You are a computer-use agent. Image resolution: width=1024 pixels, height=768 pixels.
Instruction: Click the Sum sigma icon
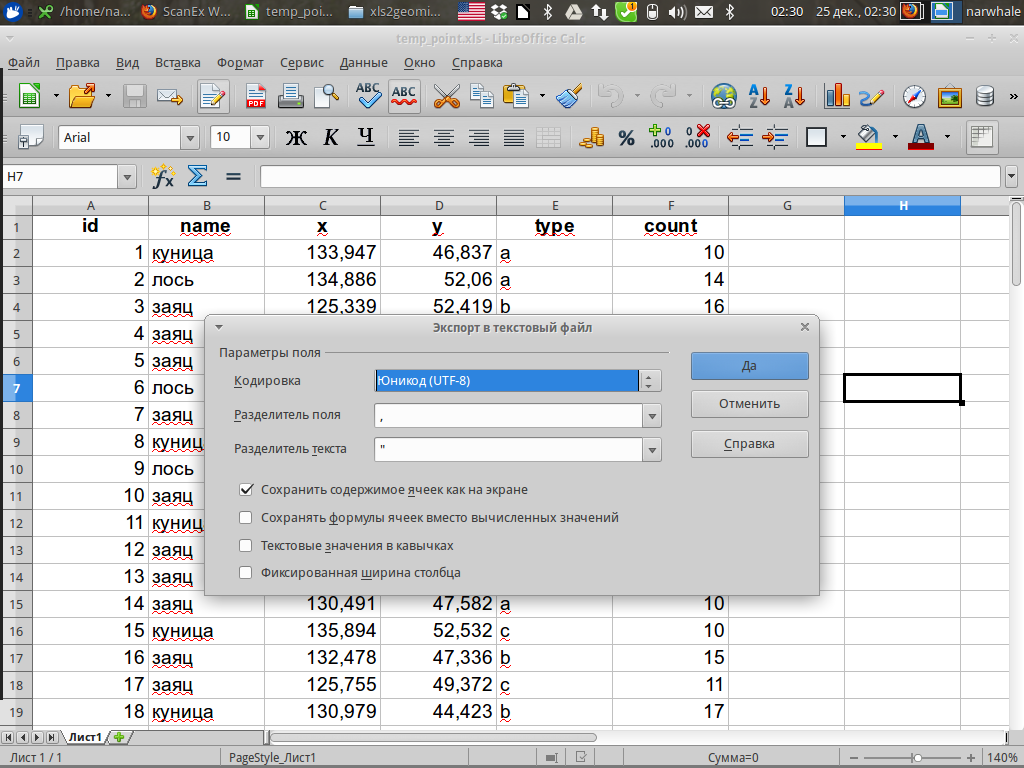tap(197, 176)
